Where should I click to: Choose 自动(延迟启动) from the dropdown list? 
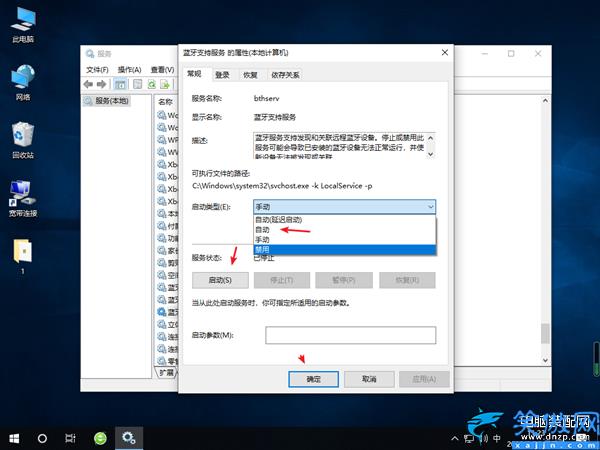(x=344, y=220)
